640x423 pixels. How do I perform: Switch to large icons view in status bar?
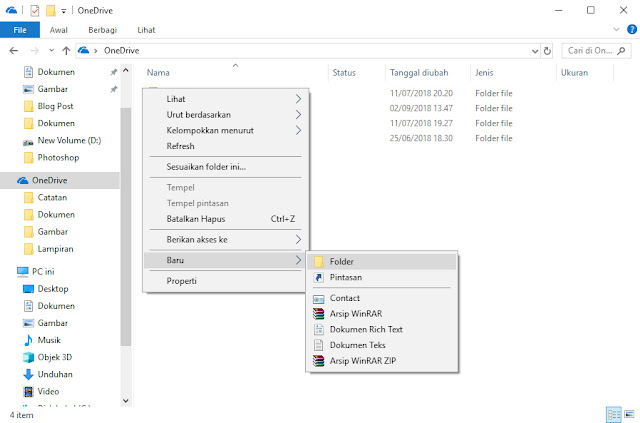pos(629,415)
